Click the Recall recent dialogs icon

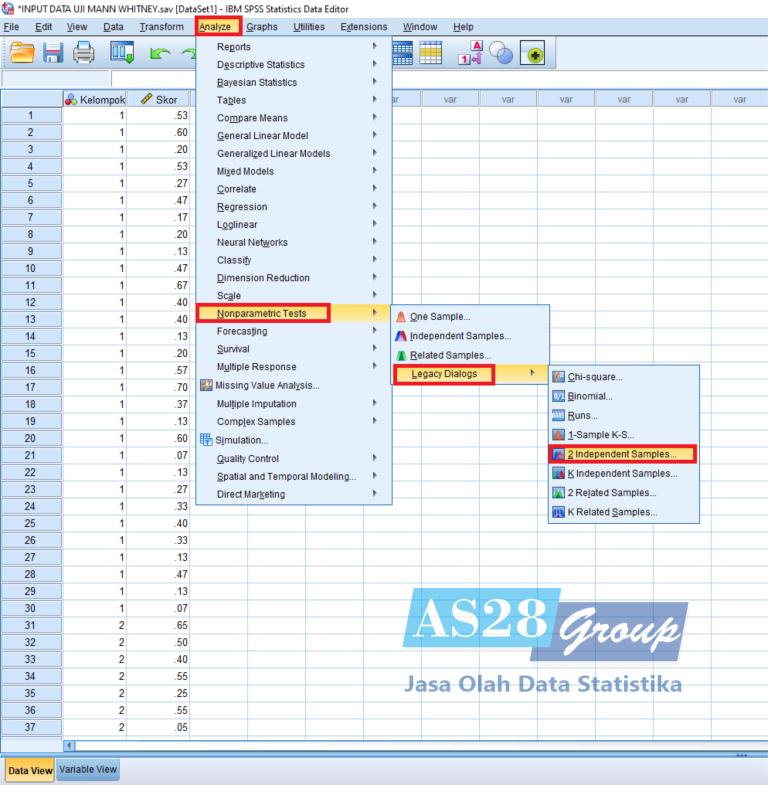[122, 54]
